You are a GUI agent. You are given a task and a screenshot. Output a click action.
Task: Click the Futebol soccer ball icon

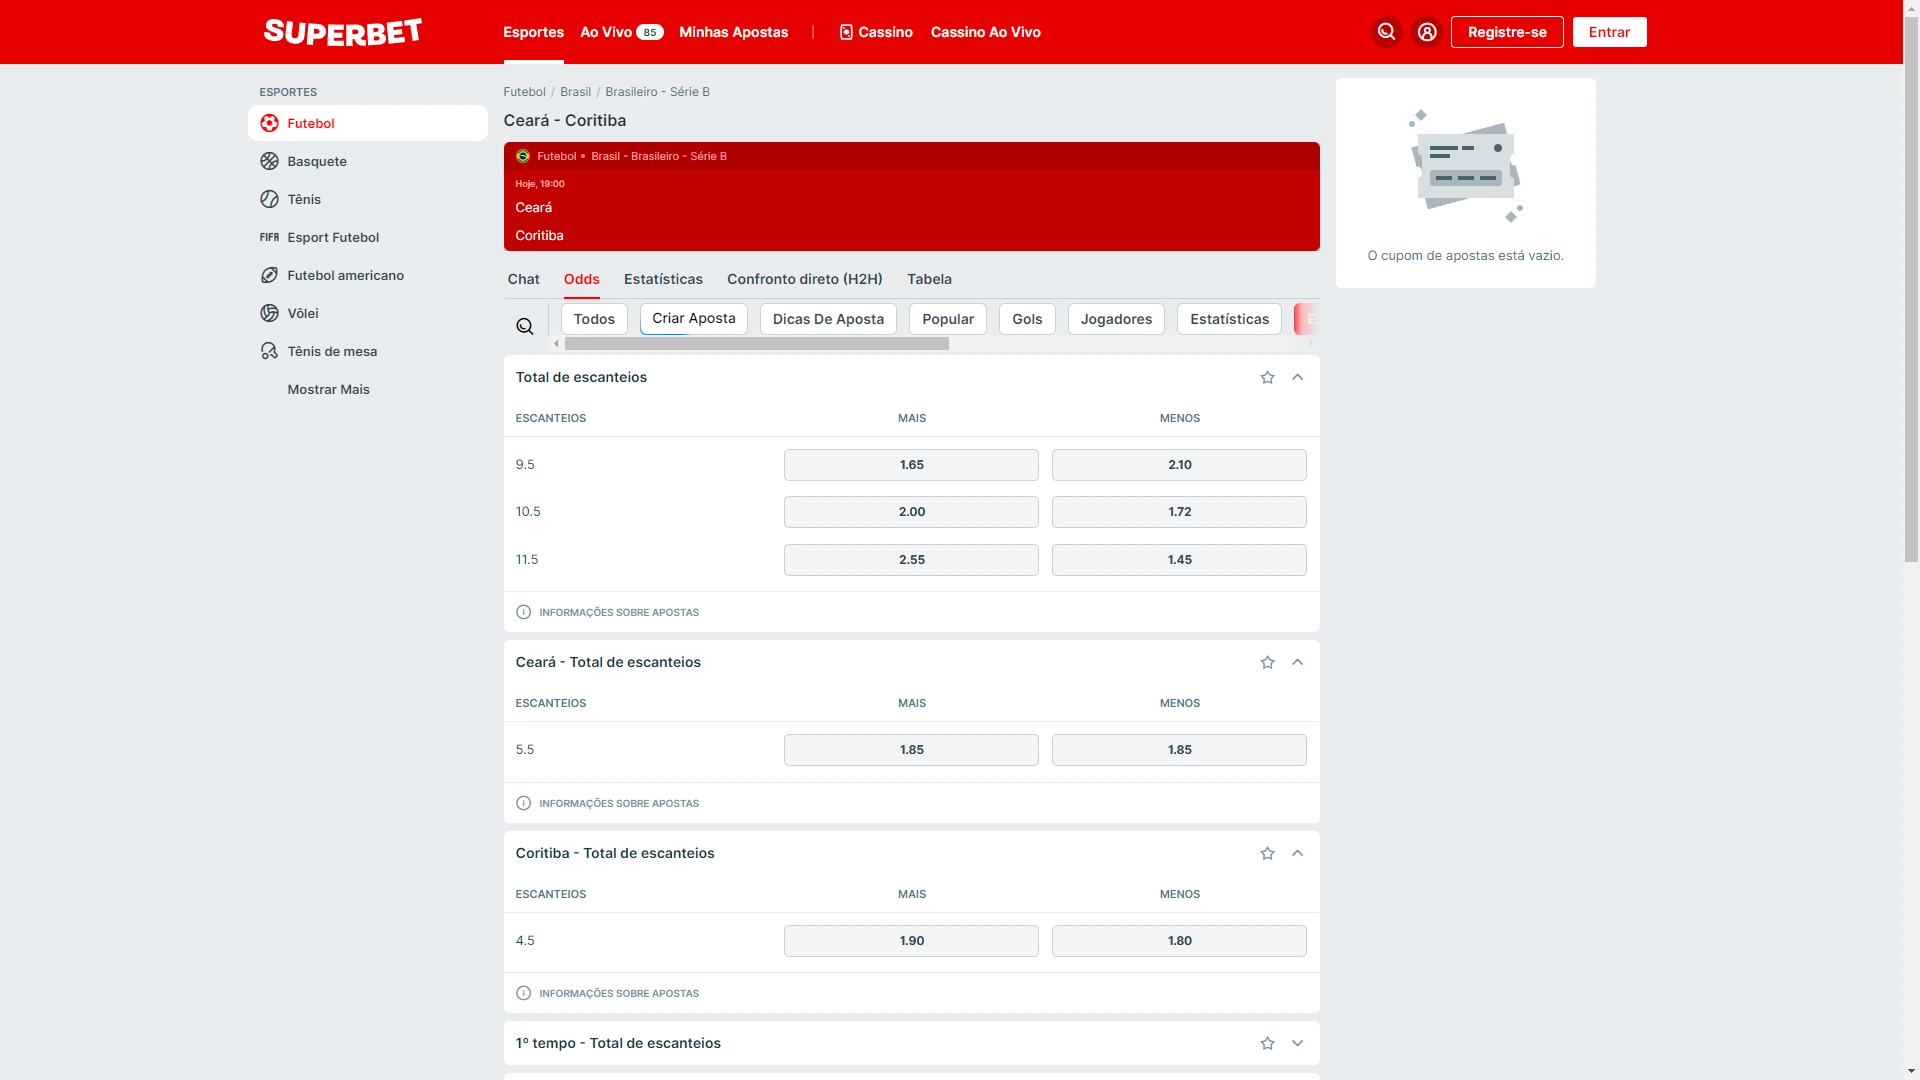point(269,123)
